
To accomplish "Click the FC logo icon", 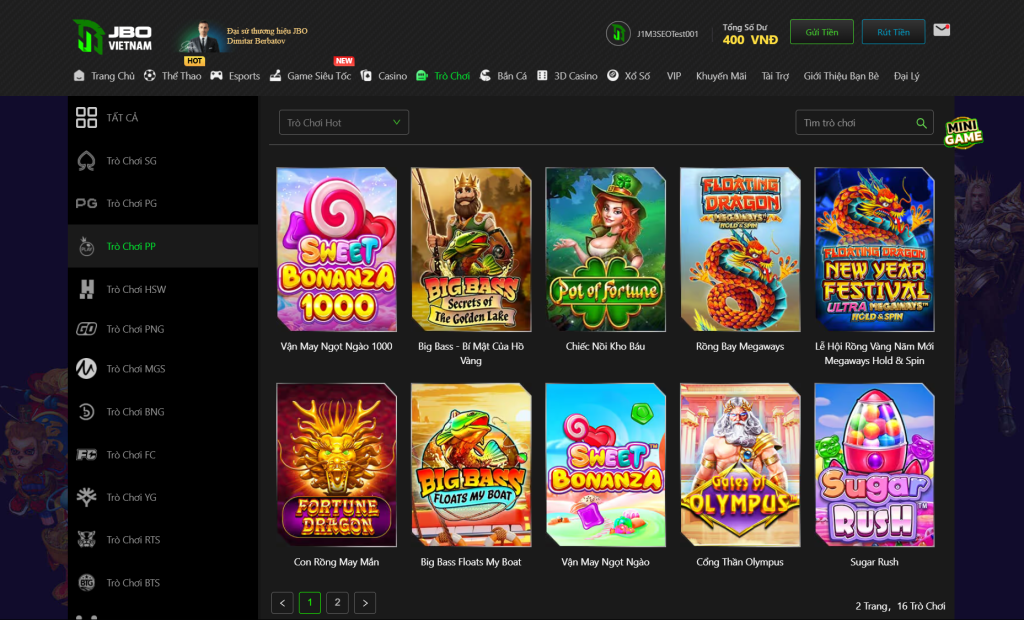I will click(x=86, y=455).
